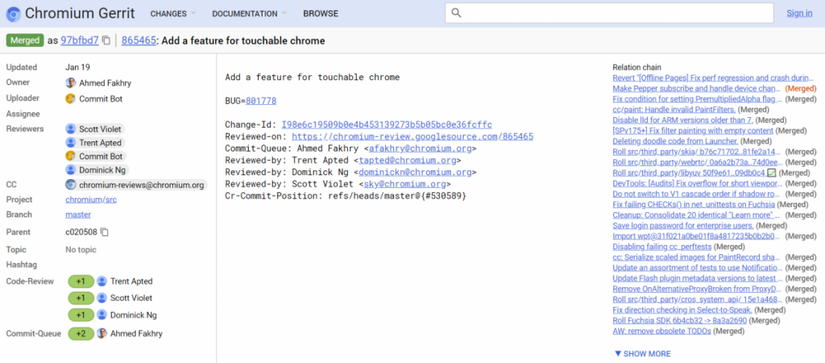This screenshot has height=363, width=825.
Task: Click the search magnifier icon
Action: [456, 13]
